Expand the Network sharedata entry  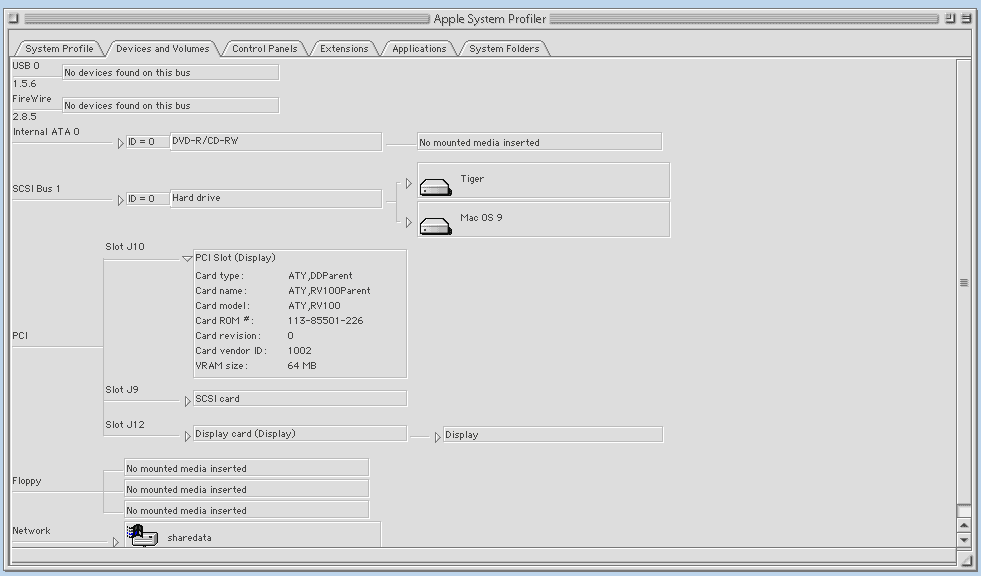116,542
